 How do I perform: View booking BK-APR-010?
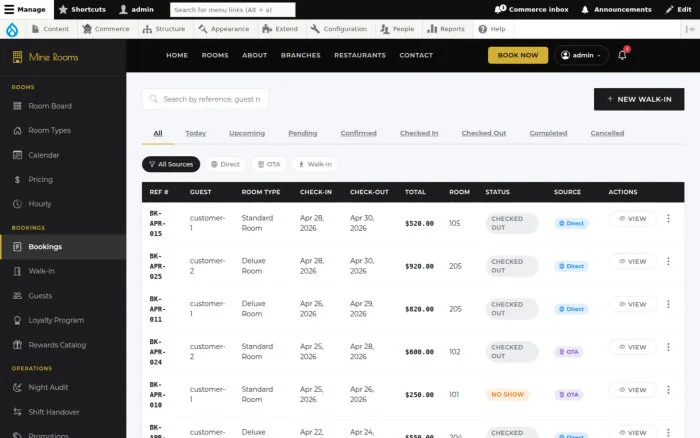[633, 390]
